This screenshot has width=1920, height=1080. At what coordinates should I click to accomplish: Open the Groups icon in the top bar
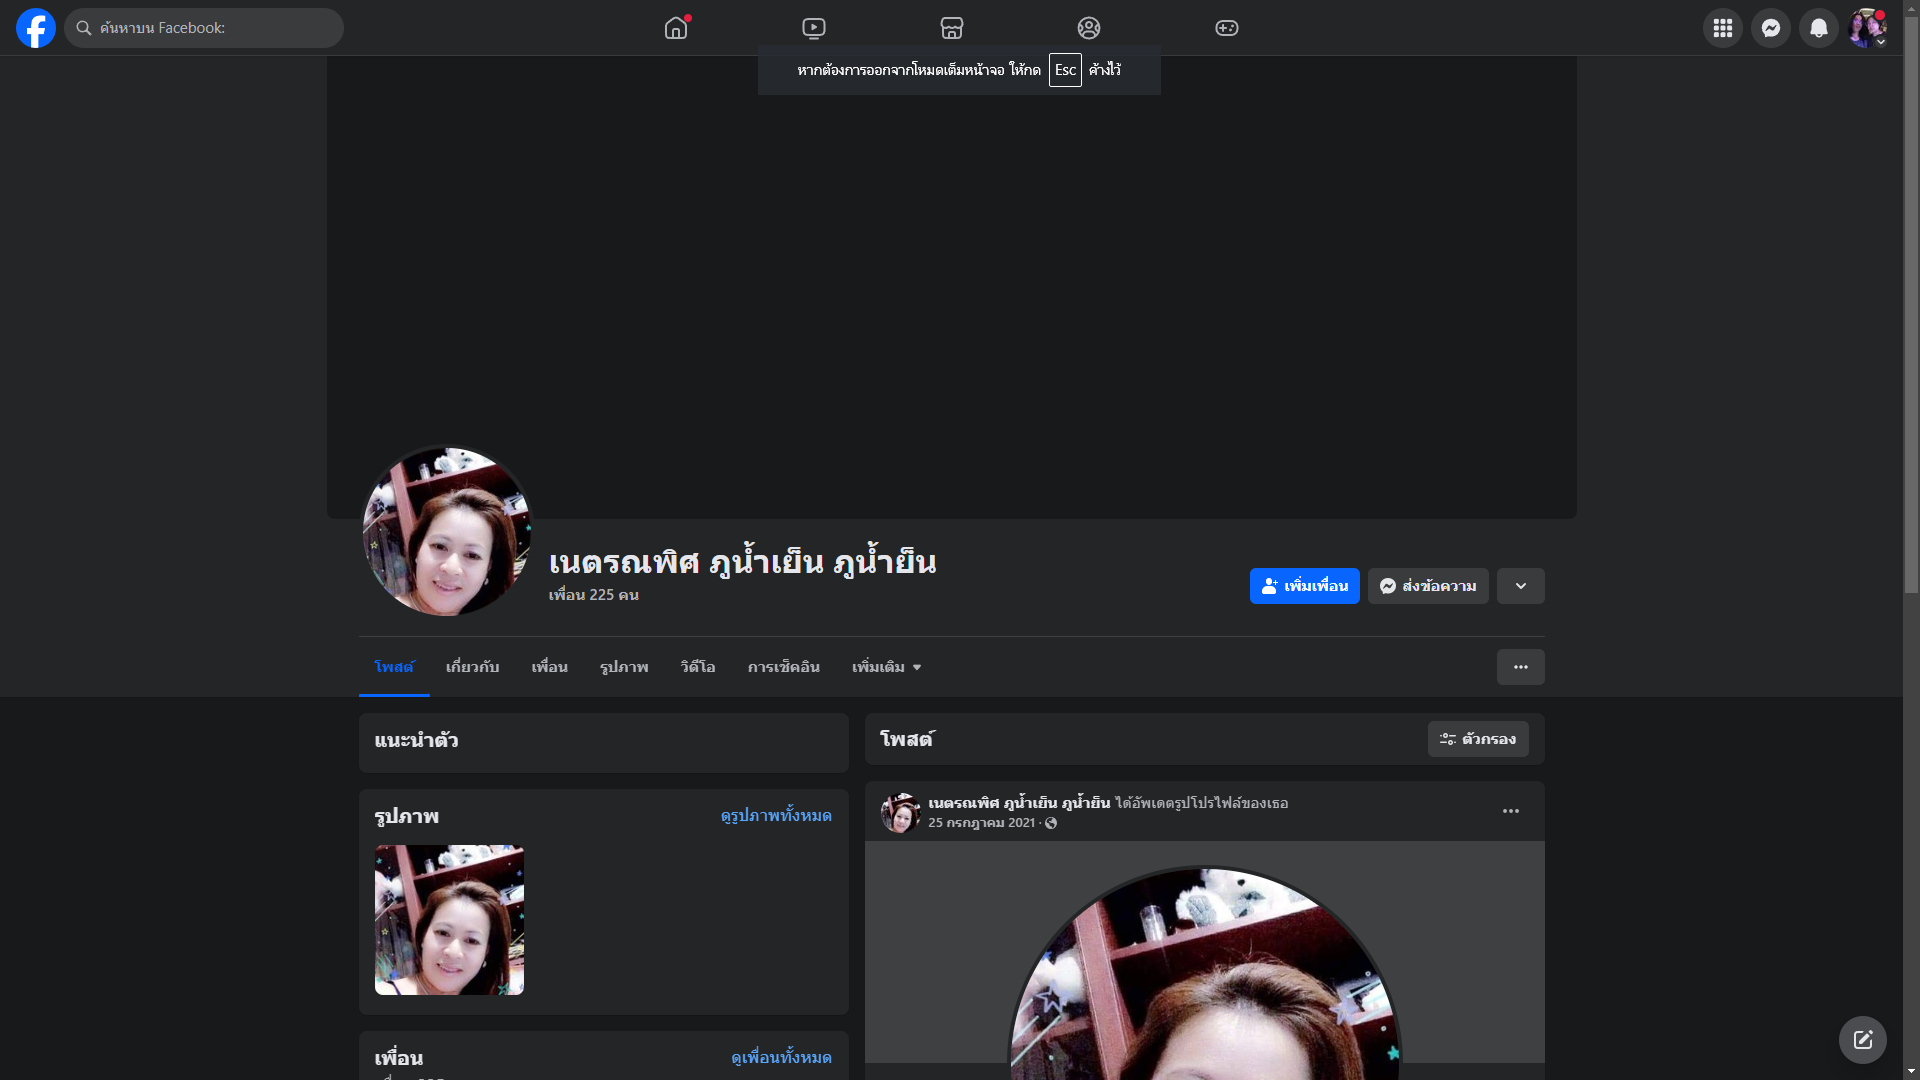1089,28
